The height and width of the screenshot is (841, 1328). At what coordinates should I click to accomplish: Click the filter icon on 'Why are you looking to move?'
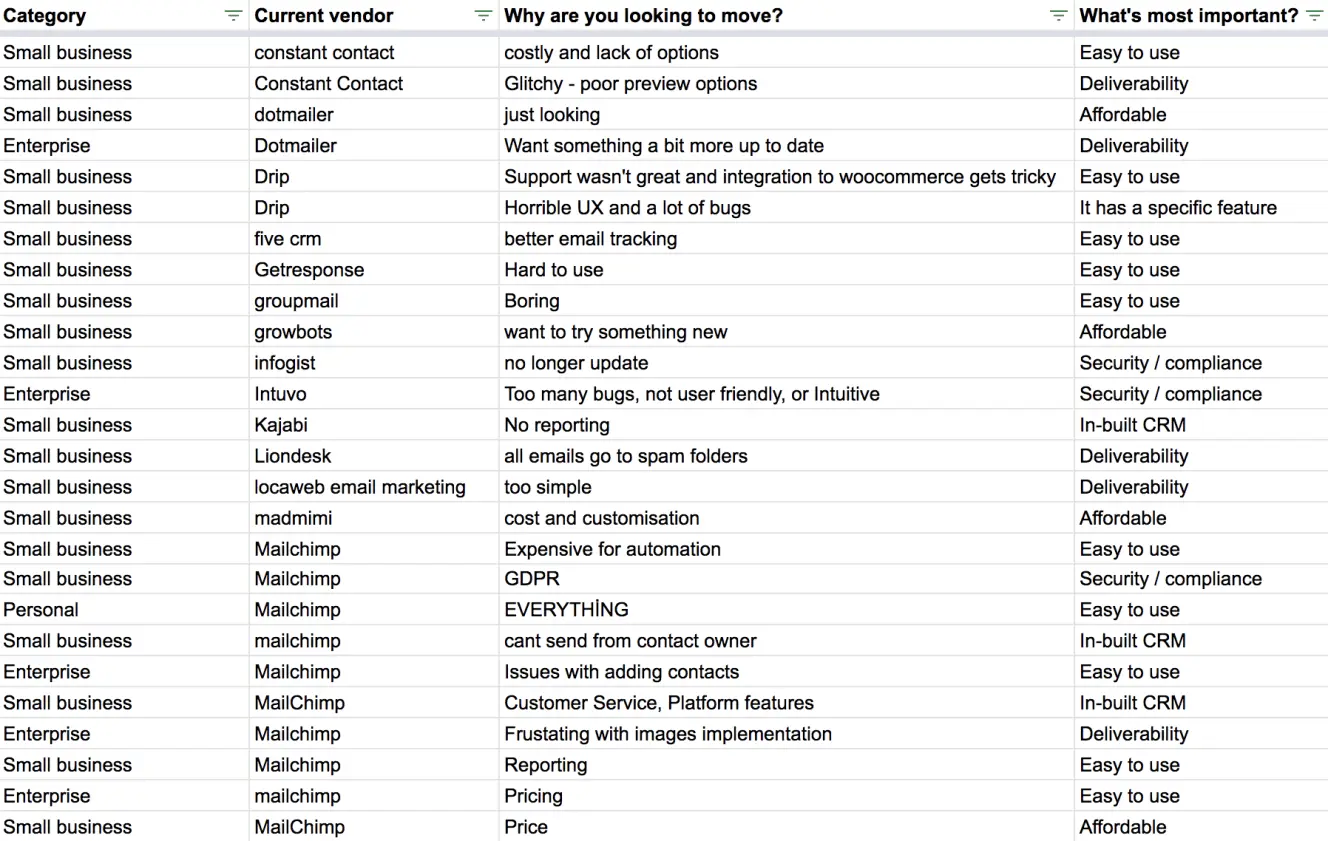click(x=1057, y=15)
